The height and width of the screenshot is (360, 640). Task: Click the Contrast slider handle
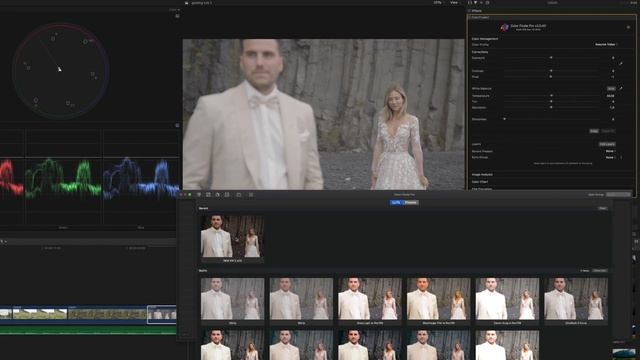[x=551, y=71]
